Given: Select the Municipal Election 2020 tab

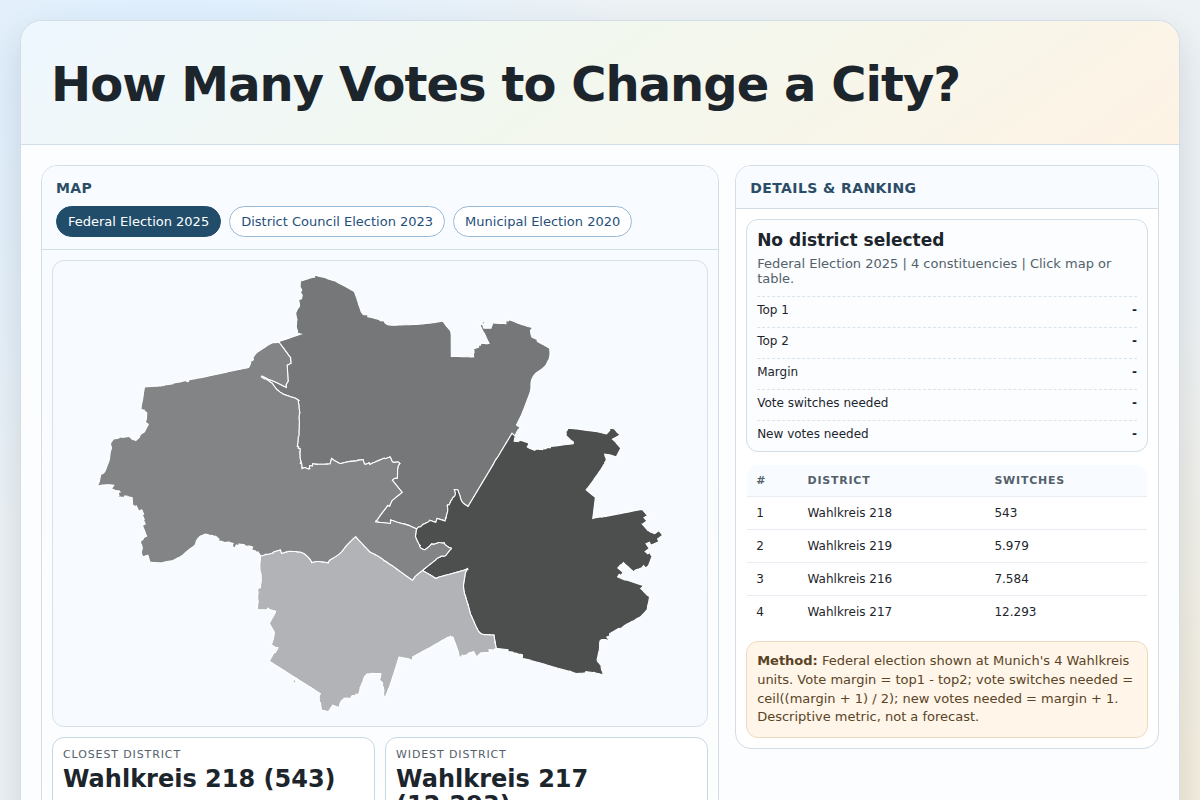Looking at the screenshot, I should tap(542, 221).
